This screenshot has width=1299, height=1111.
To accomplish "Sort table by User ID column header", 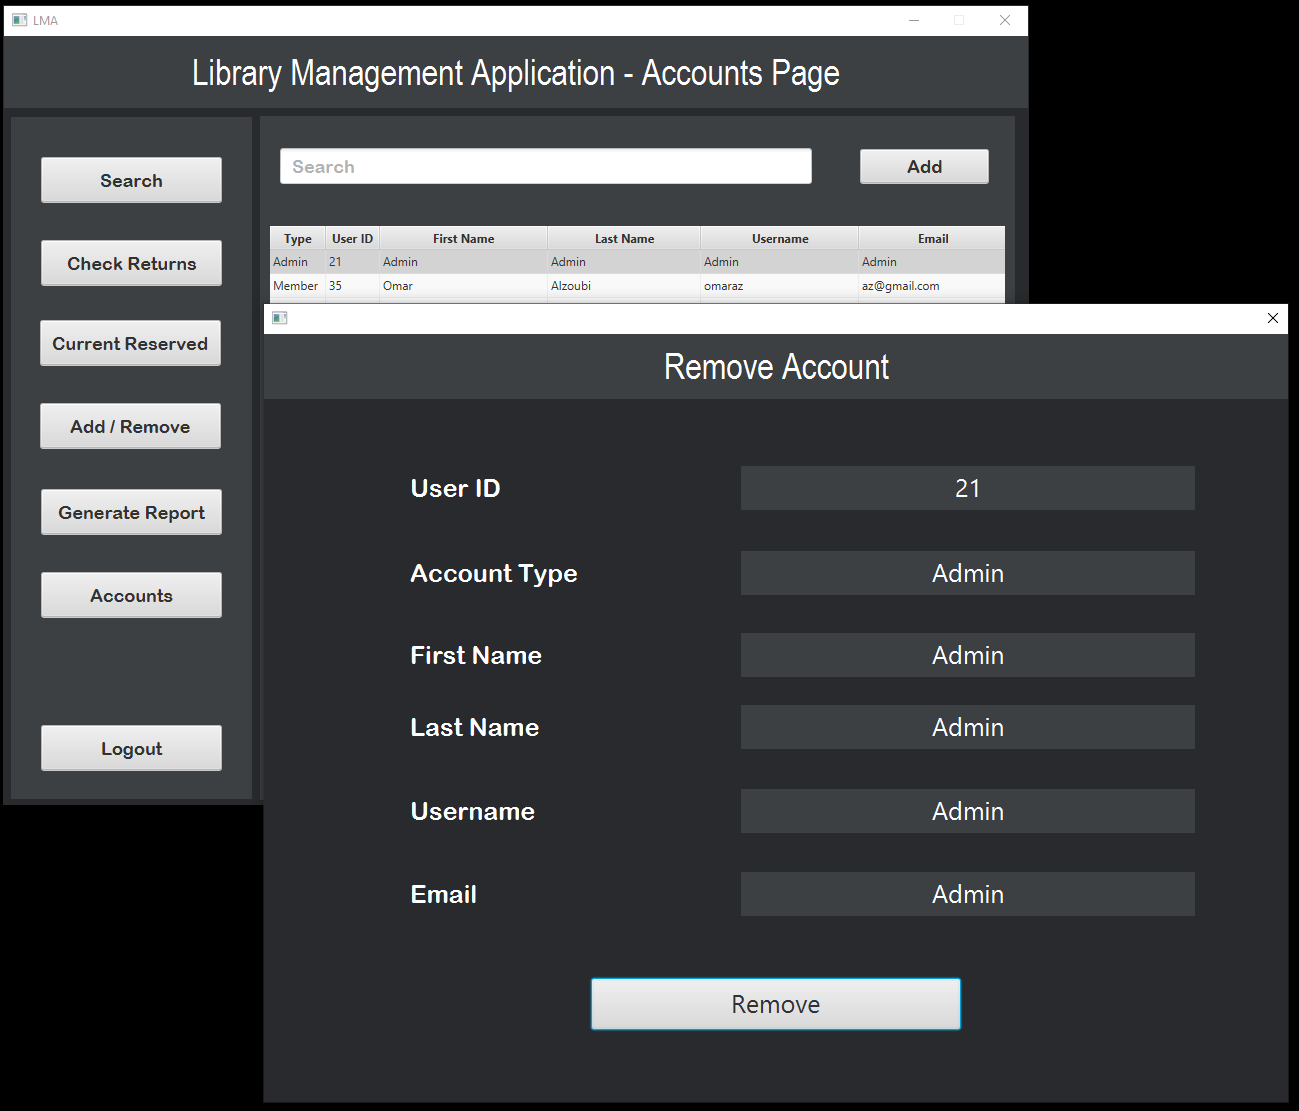I will (x=352, y=238).
